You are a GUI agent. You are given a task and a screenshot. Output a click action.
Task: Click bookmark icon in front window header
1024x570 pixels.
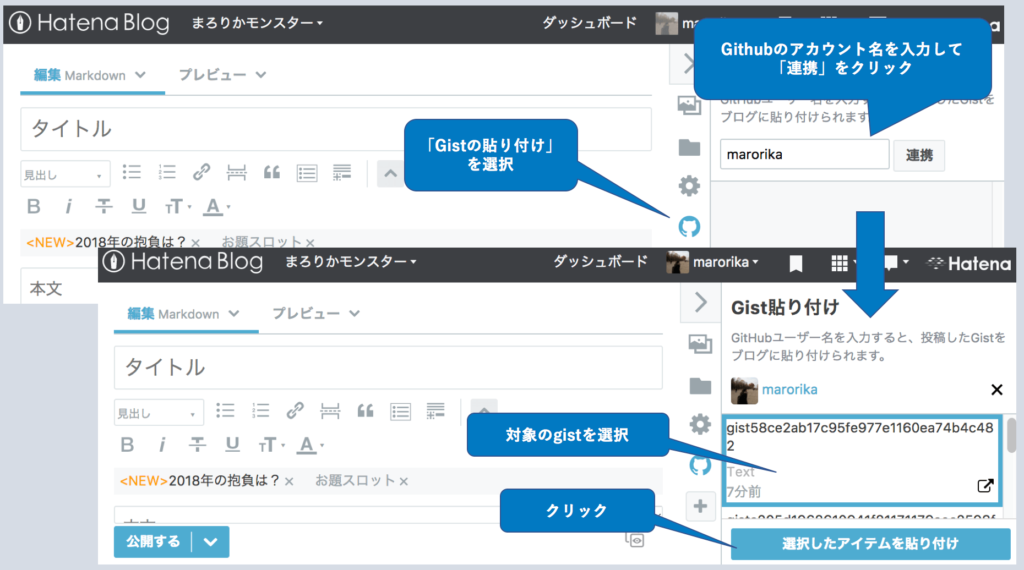[795, 264]
